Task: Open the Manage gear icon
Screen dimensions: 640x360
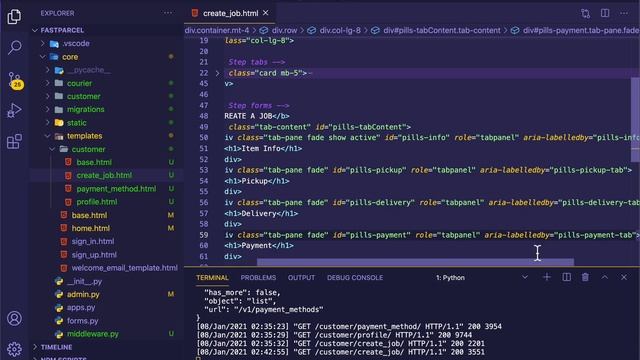Action: coord(14,349)
